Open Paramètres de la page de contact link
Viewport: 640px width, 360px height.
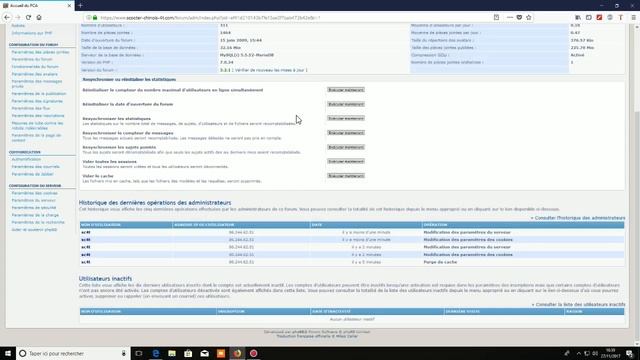point(36,138)
